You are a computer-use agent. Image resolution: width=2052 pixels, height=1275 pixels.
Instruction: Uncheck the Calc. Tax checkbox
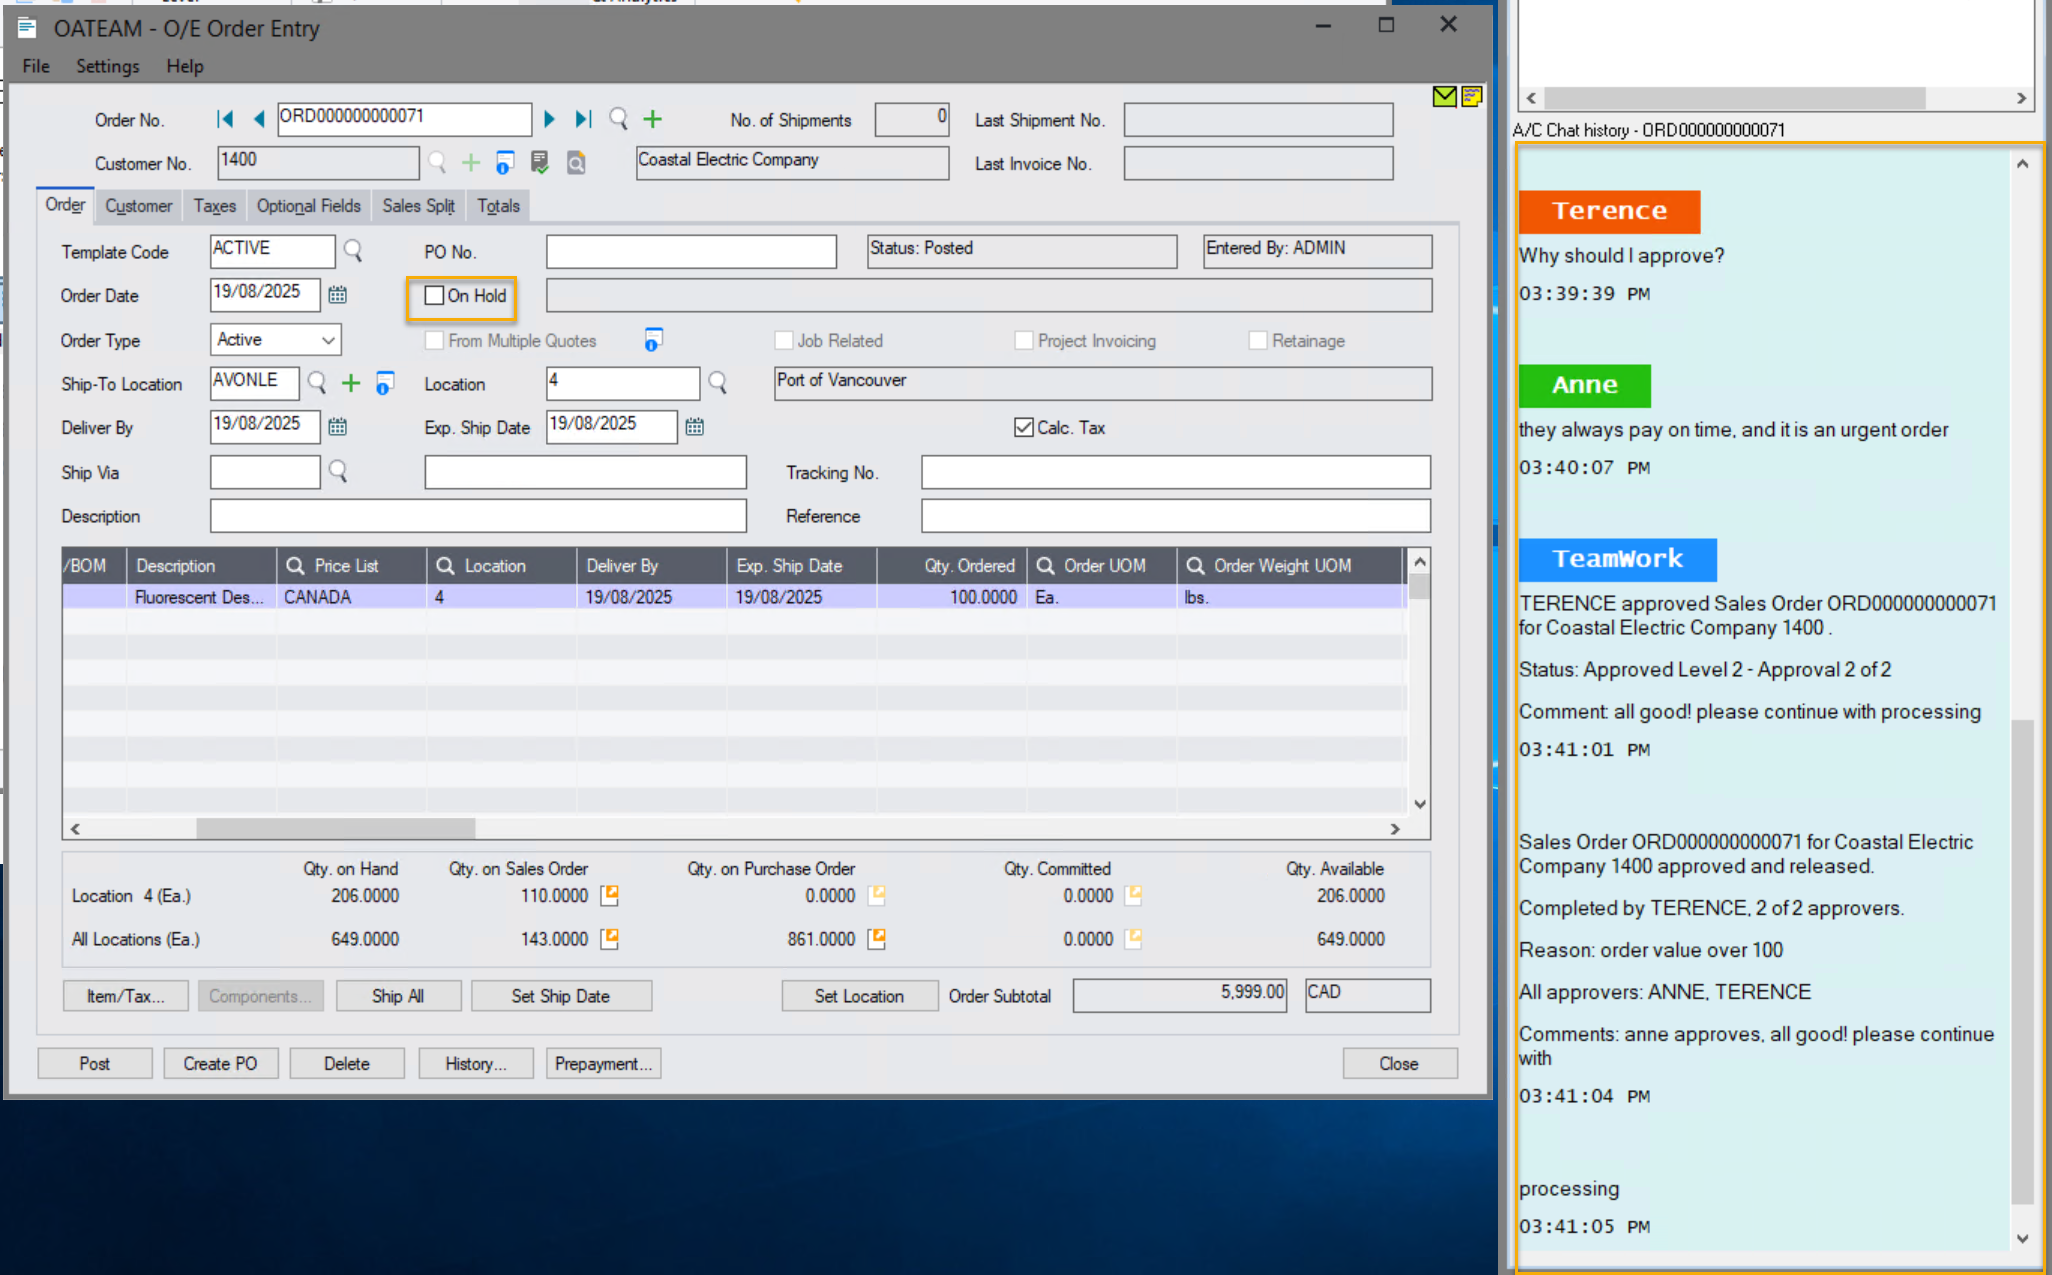point(1023,427)
